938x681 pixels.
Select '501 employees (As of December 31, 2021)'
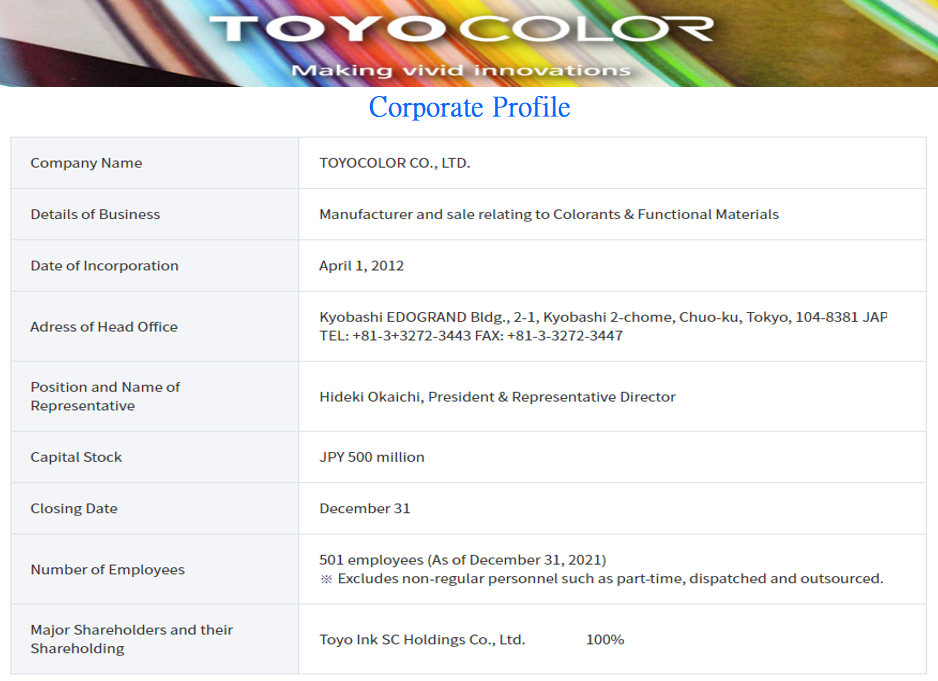point(462,560)
